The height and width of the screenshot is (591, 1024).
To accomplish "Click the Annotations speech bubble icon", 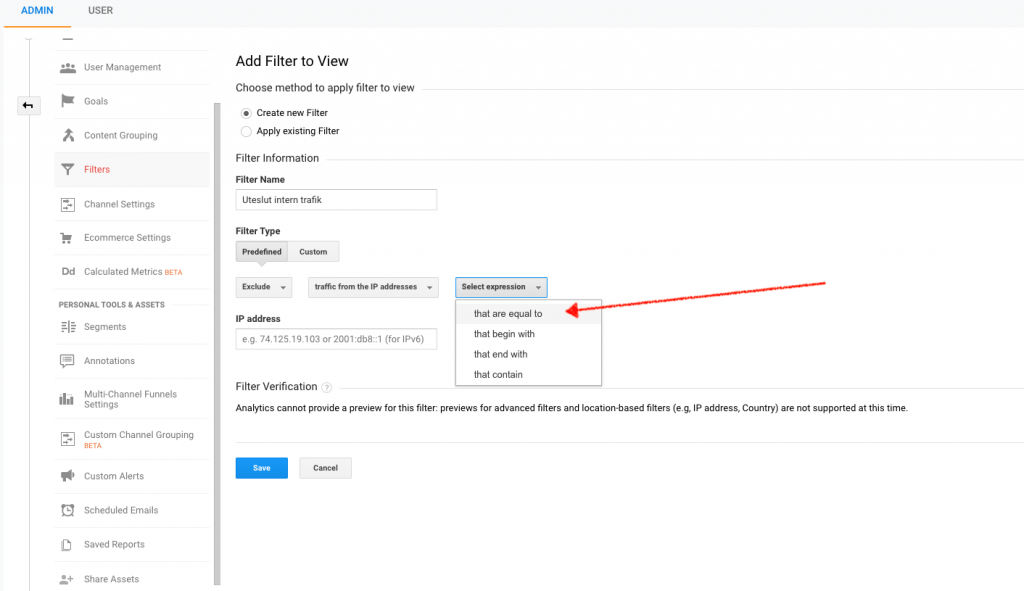I will coord(67,361).
